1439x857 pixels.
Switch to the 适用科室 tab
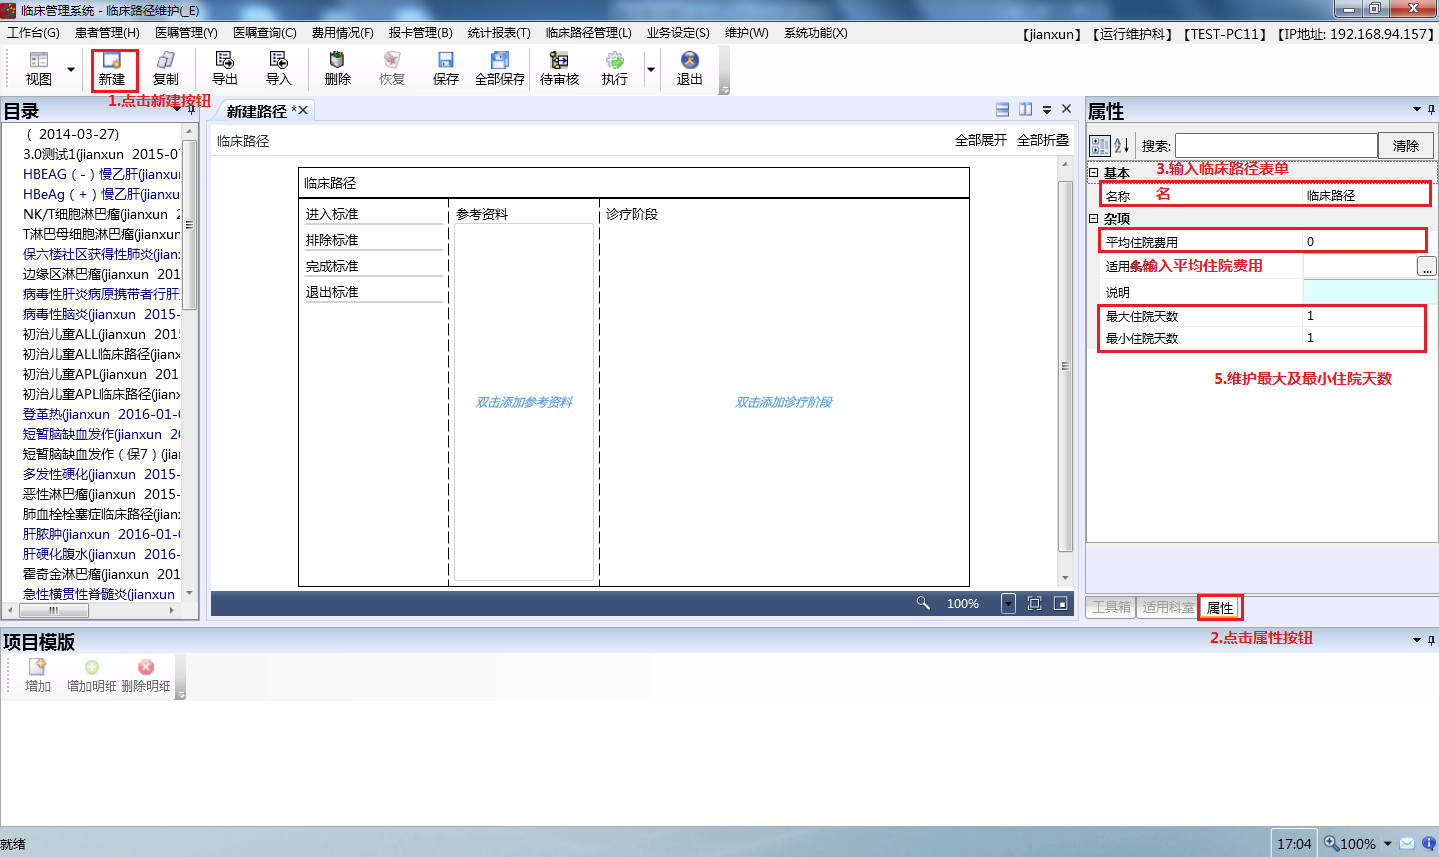coord(1168,607)
